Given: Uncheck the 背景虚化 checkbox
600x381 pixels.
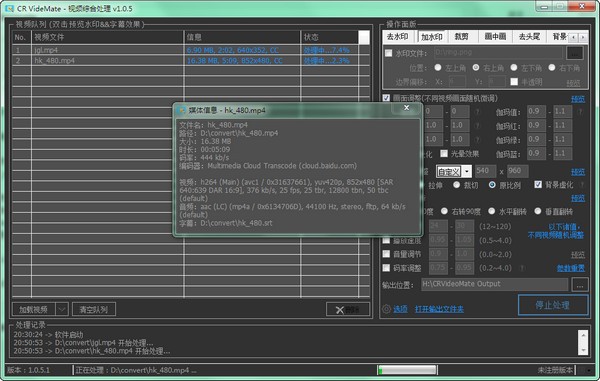Looking at the screenshot, I should click(538, 185).
